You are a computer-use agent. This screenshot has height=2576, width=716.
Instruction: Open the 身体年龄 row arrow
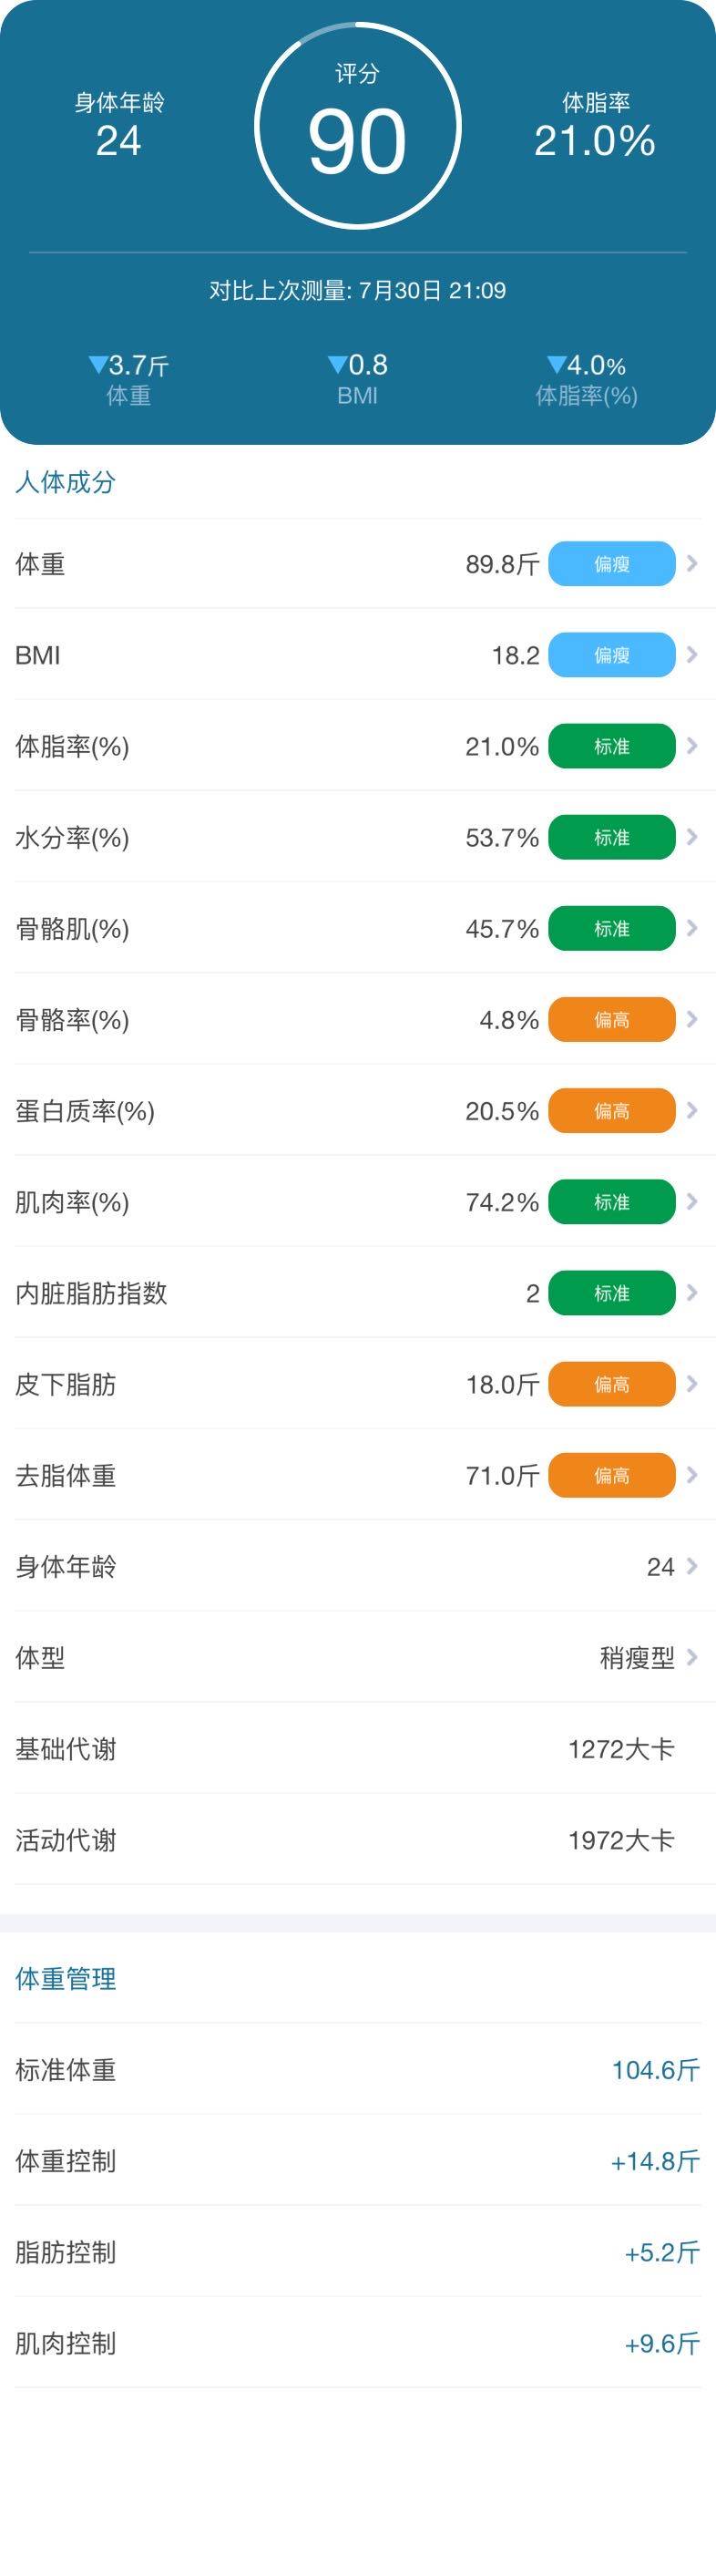click(x=692, y=1566)
